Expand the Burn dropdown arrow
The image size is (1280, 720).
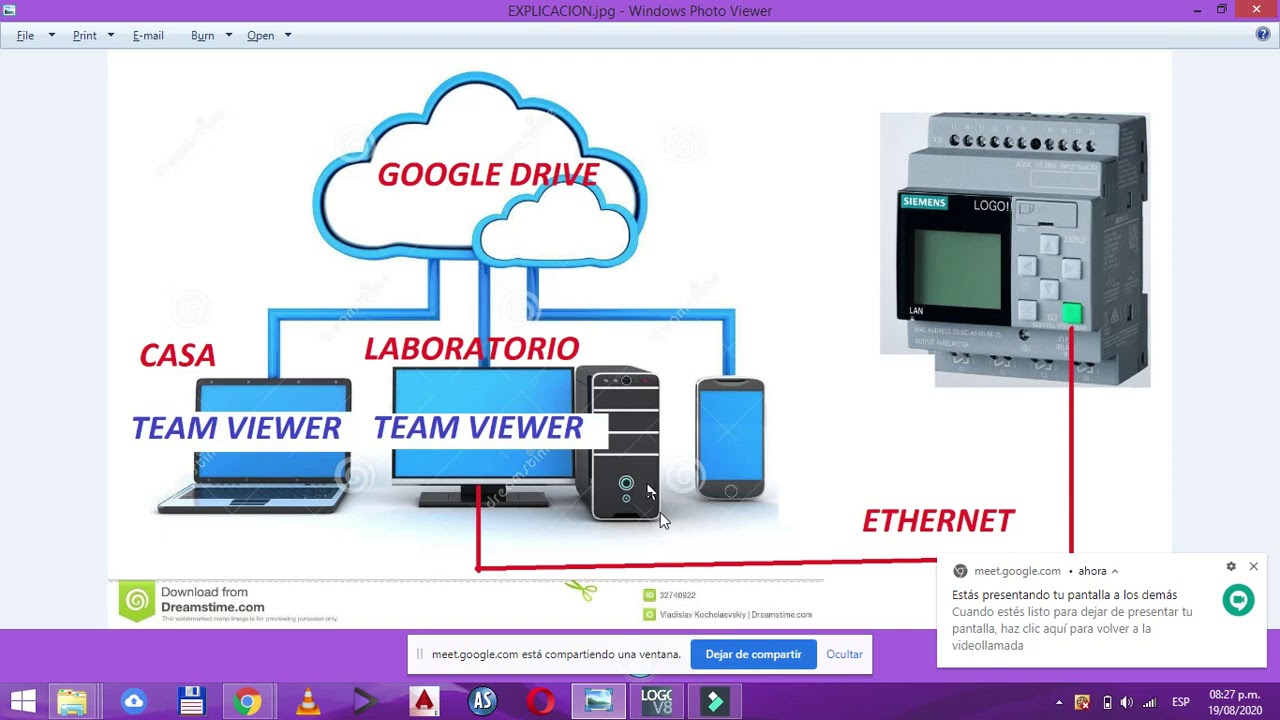[x=229, y=35]
